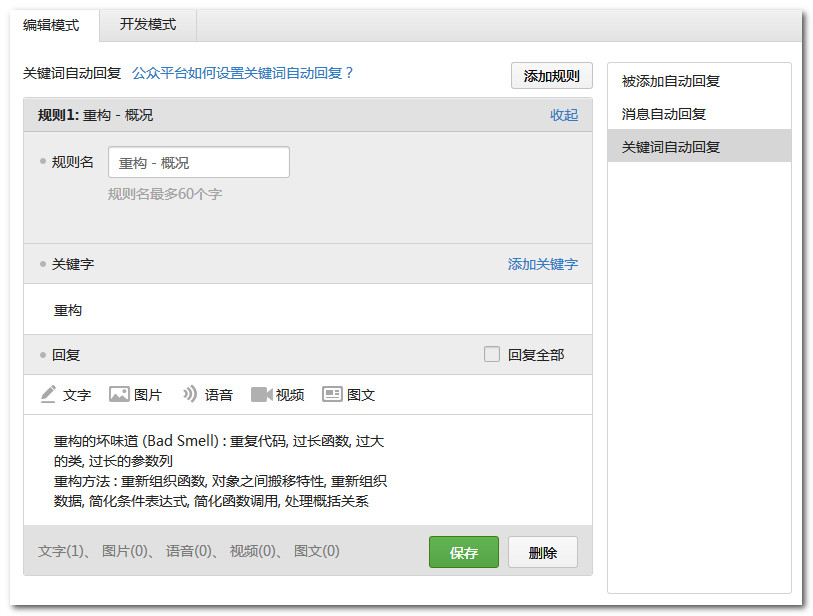Viewport: 813px width, 616px height.
Task: Select the video camera reply icon
Action: [261, 395]
